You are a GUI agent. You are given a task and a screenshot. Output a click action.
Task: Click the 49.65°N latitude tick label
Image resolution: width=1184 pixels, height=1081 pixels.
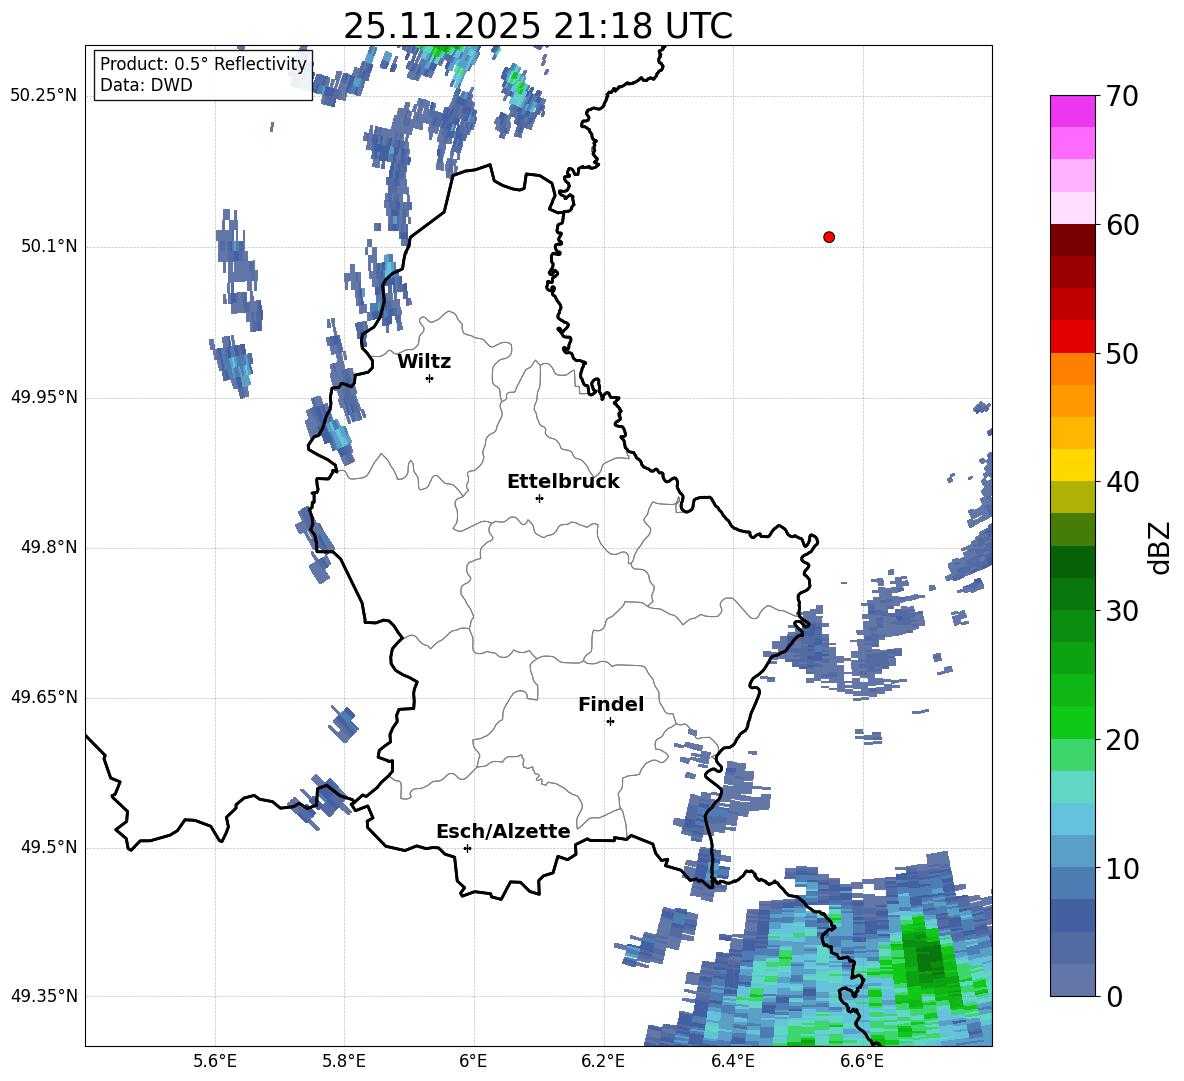pos(44,697)
